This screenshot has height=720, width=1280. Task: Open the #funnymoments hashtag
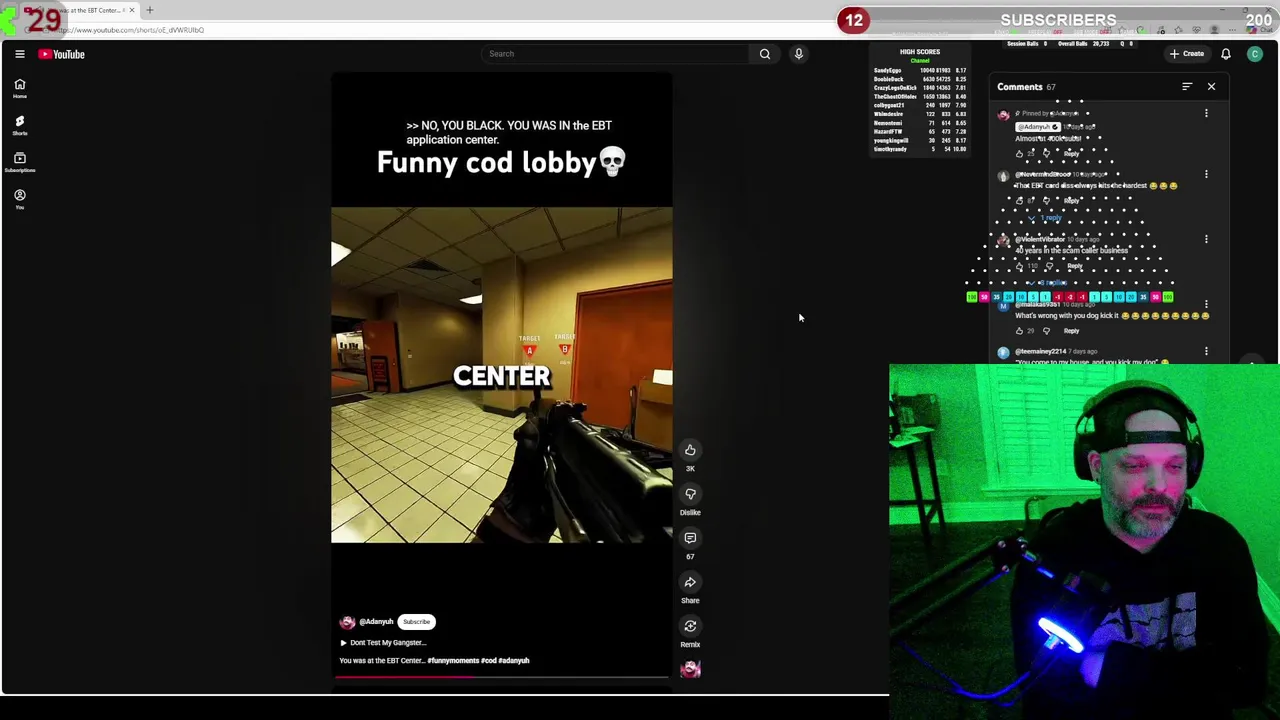point(453,661)
